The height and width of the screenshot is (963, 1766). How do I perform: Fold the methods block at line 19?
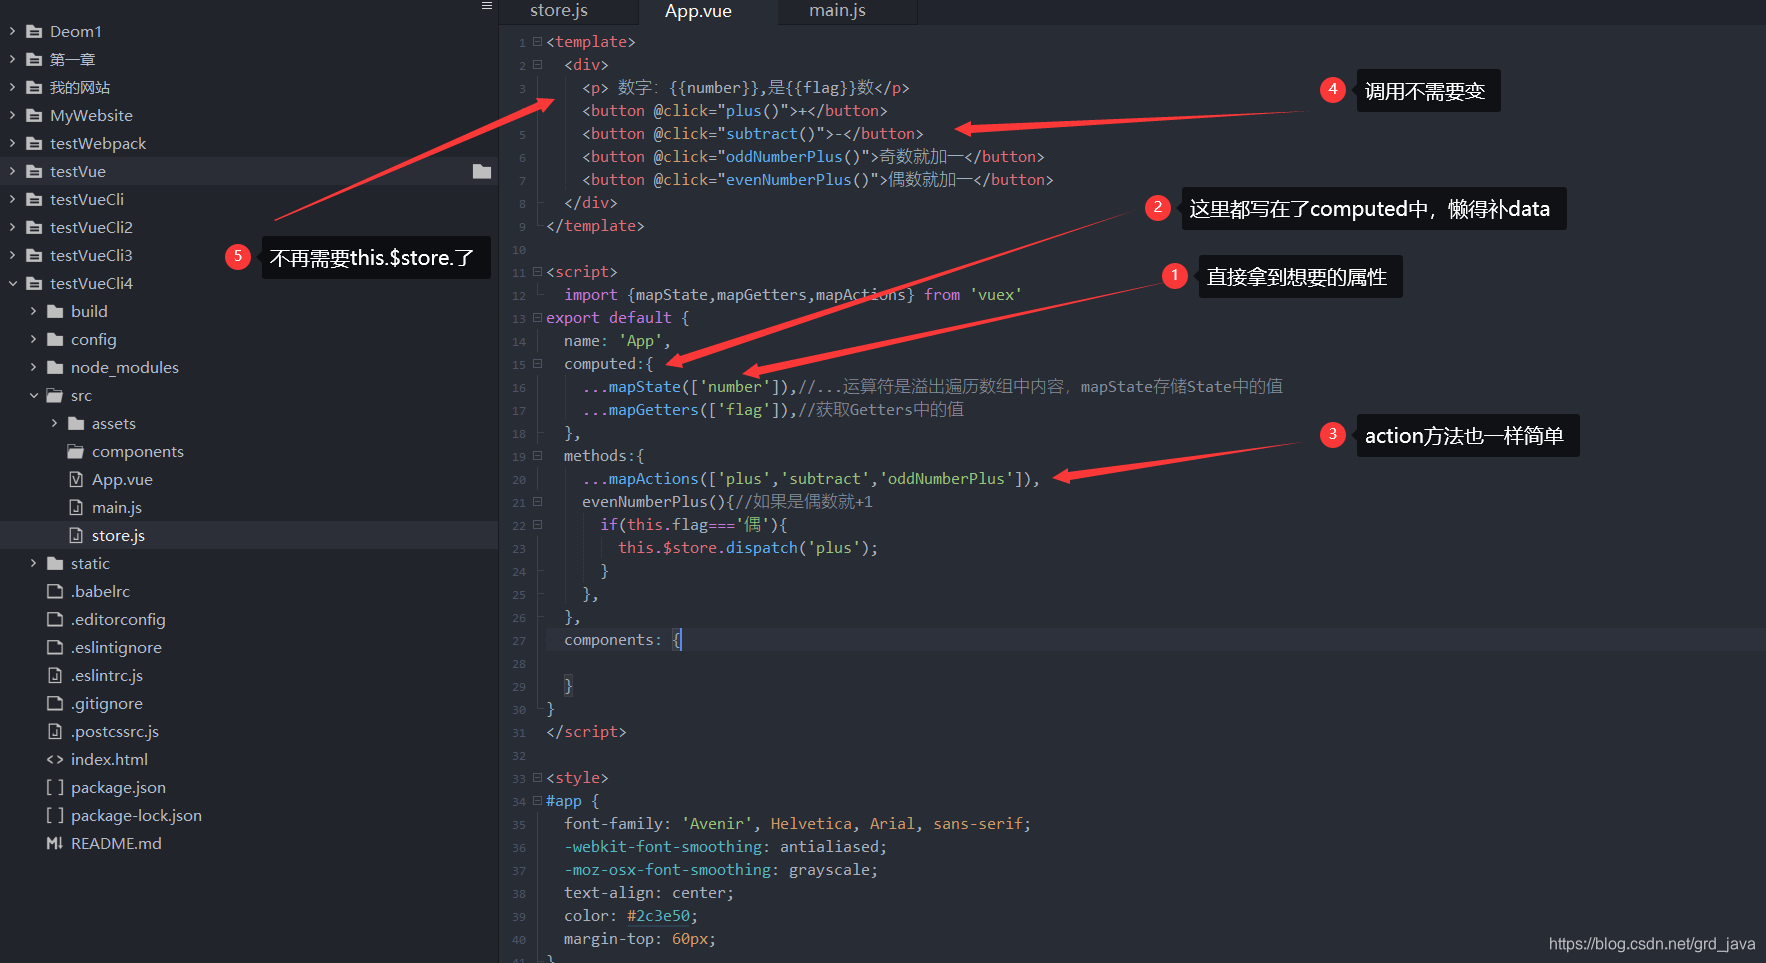[537, 456]
